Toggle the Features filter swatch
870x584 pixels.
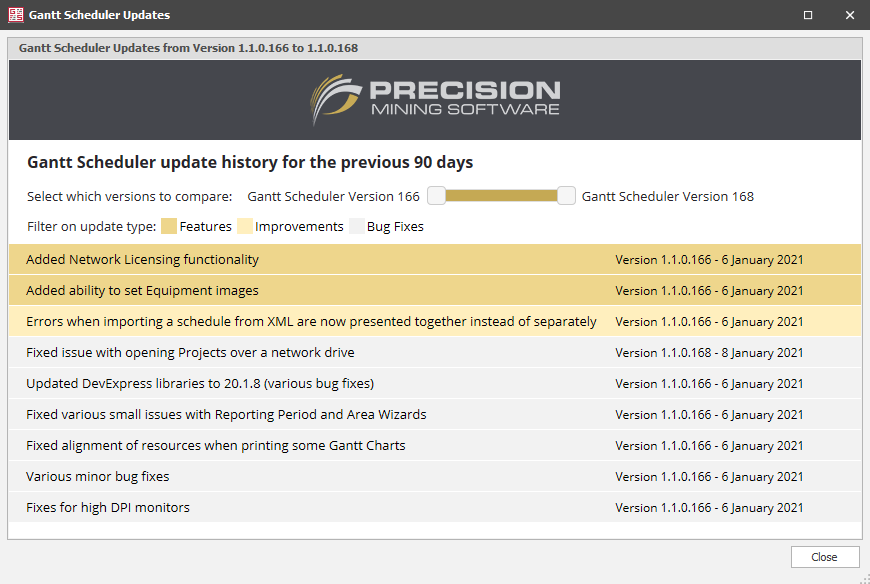pyautogui.click(x=169, y=226)
